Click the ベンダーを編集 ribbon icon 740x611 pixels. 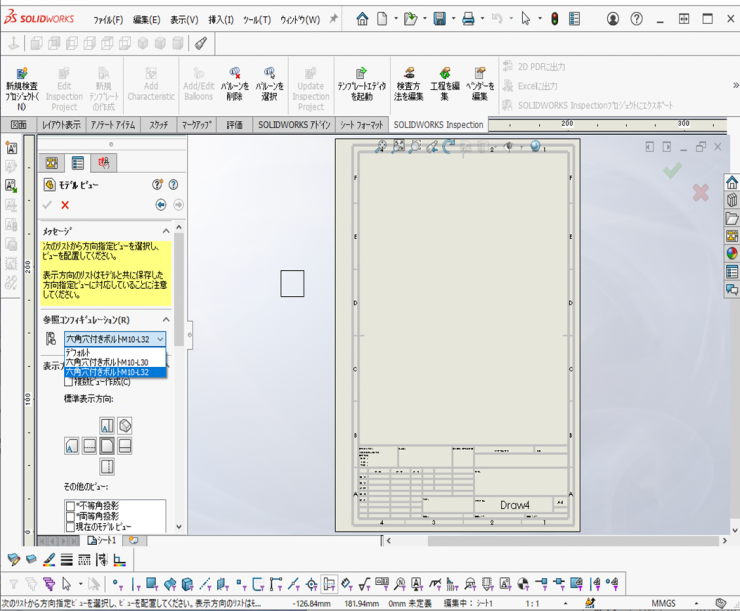(x=480, y=74)
